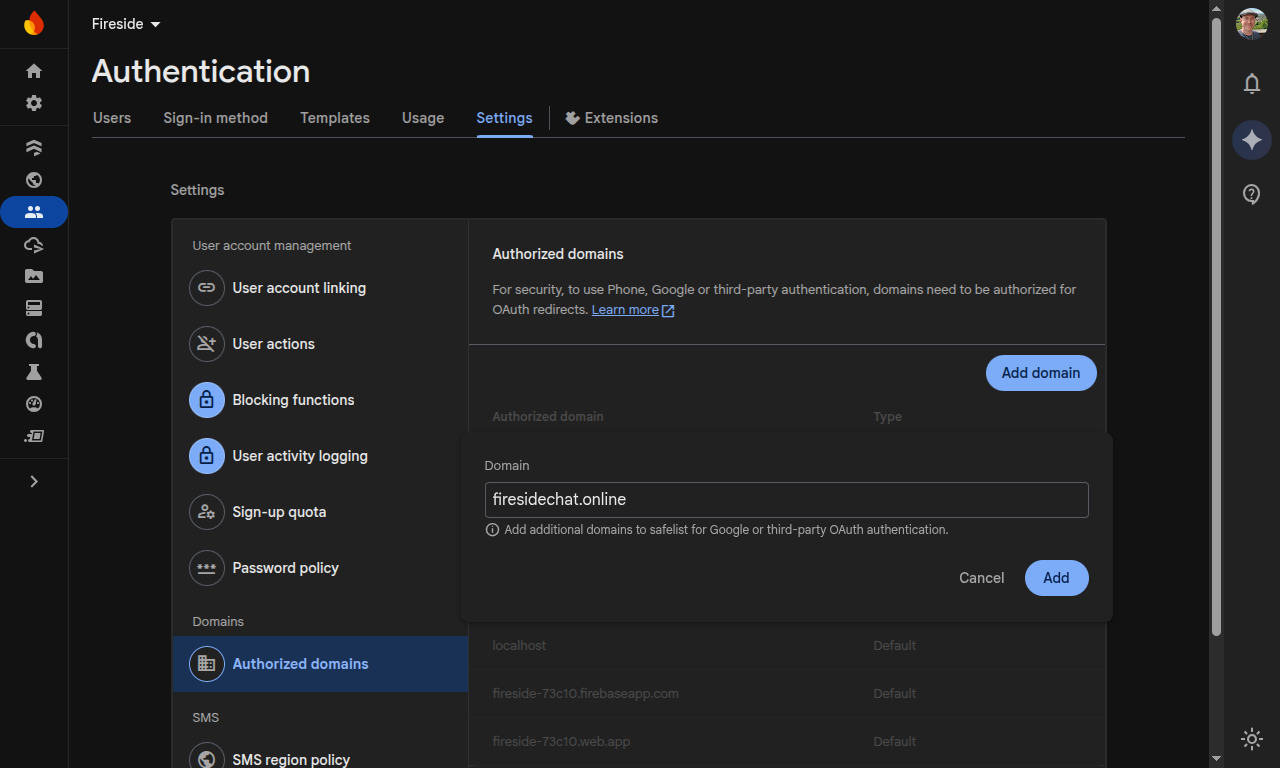Open the Fireside project dropdown
Viewport: 1280px width, 768px height.
126,24
